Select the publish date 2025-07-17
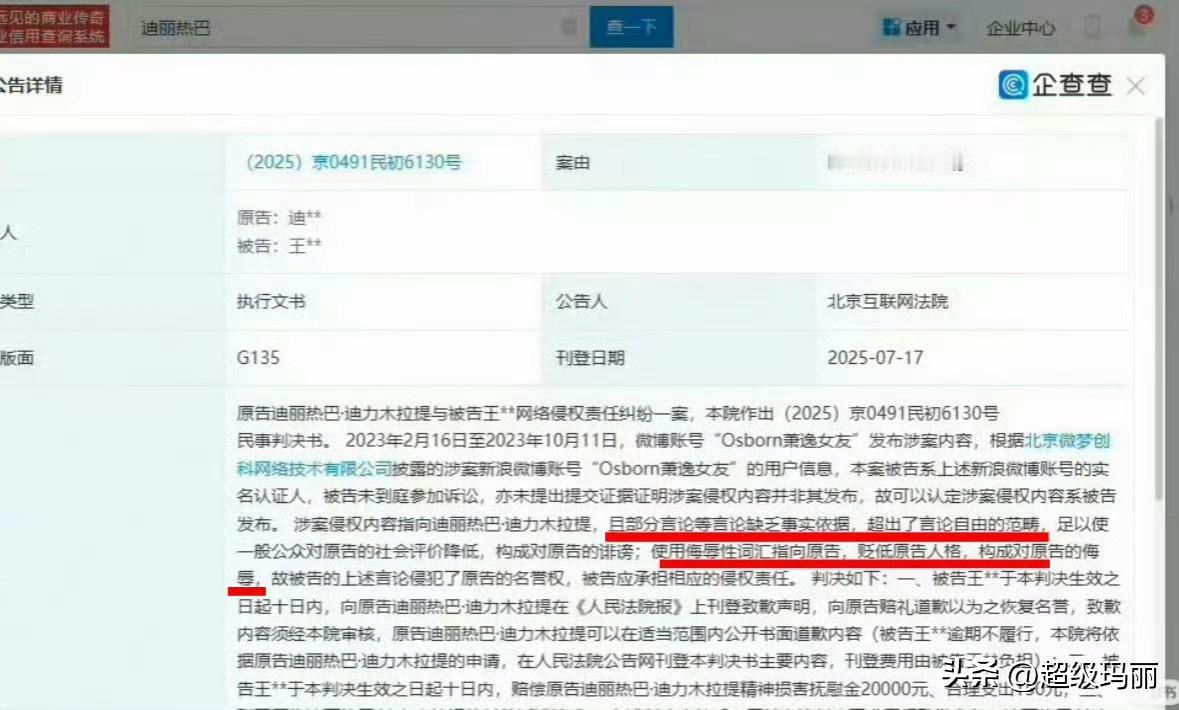 [x=875, y=357]
